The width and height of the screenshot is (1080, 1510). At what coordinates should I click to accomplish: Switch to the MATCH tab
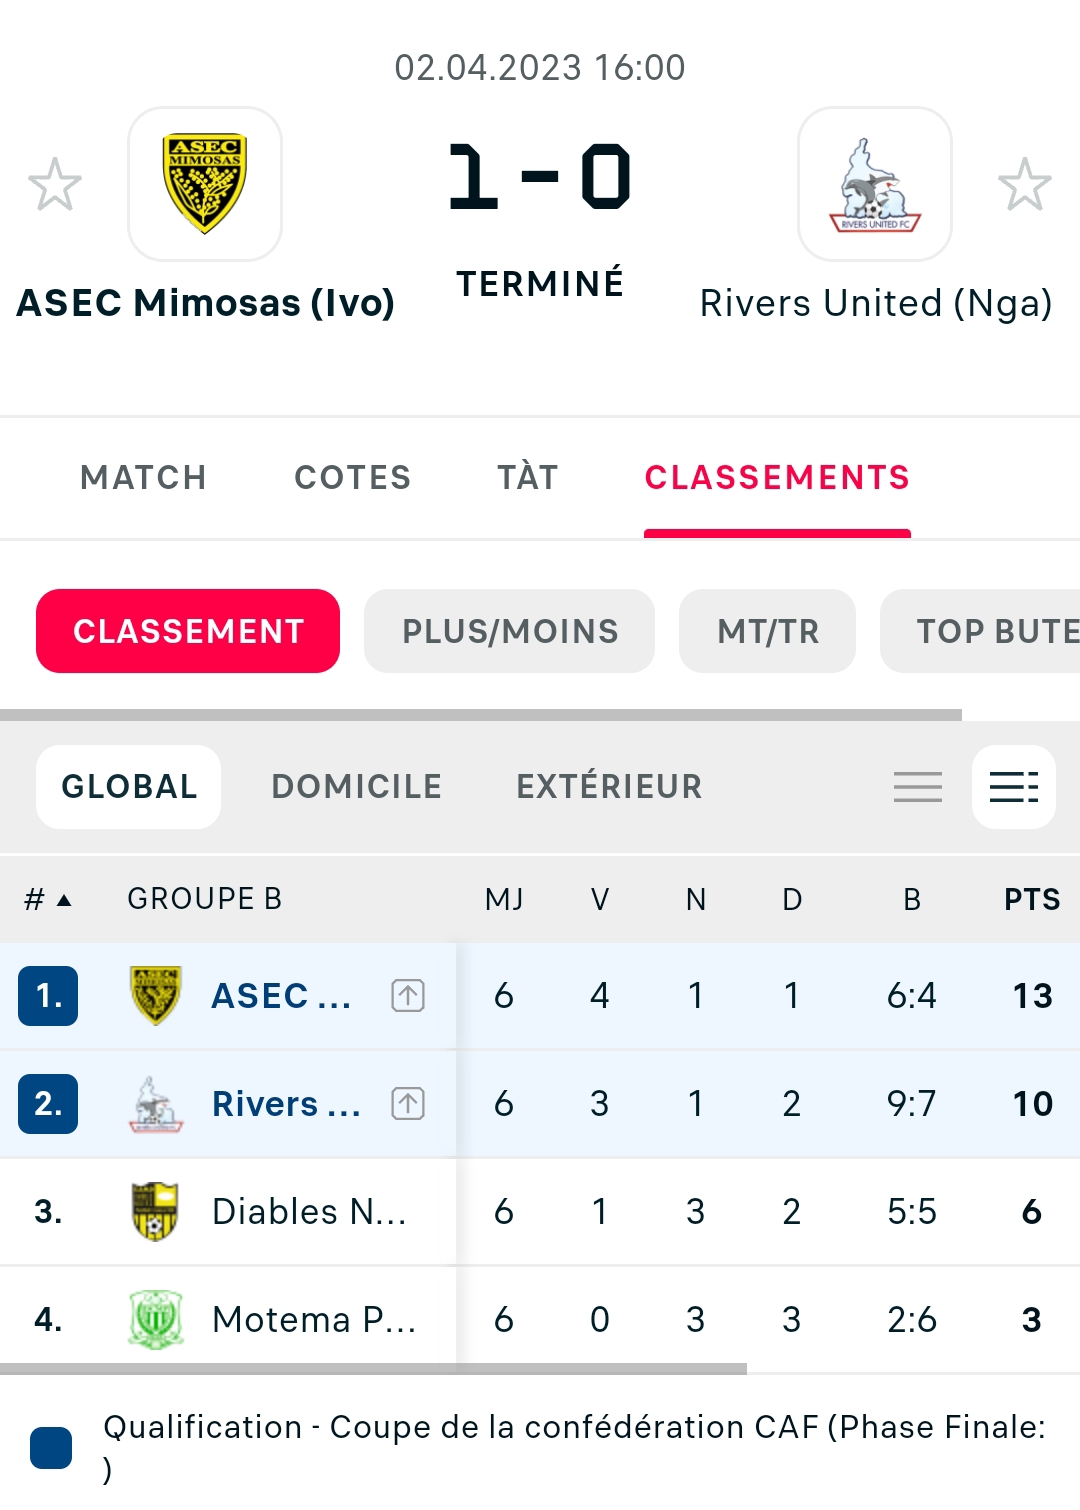tap(143, 478)
